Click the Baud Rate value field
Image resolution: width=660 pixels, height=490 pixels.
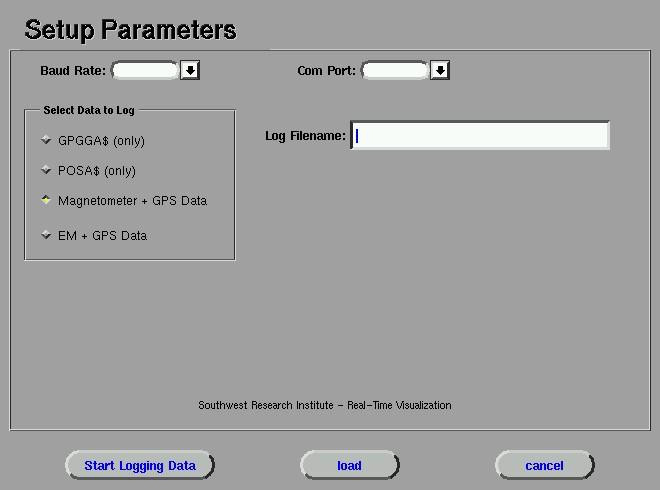(x=145, y=70)
